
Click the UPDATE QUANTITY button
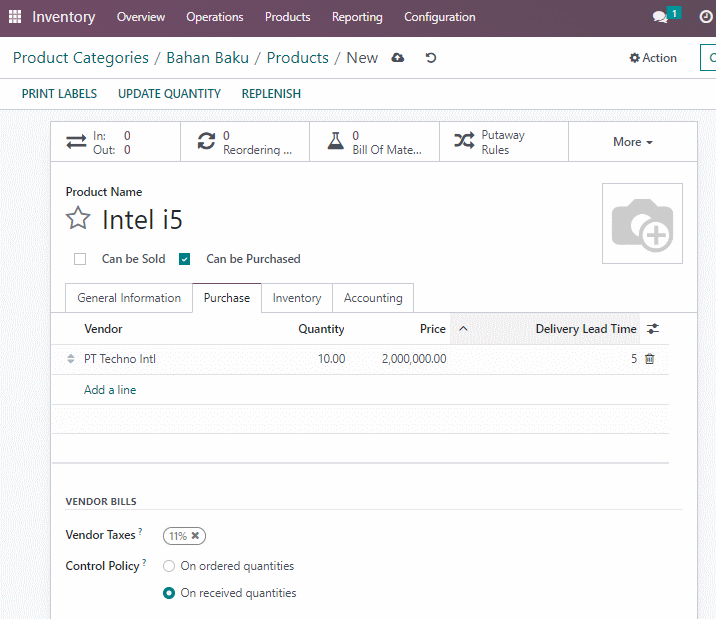pos(169,94)
